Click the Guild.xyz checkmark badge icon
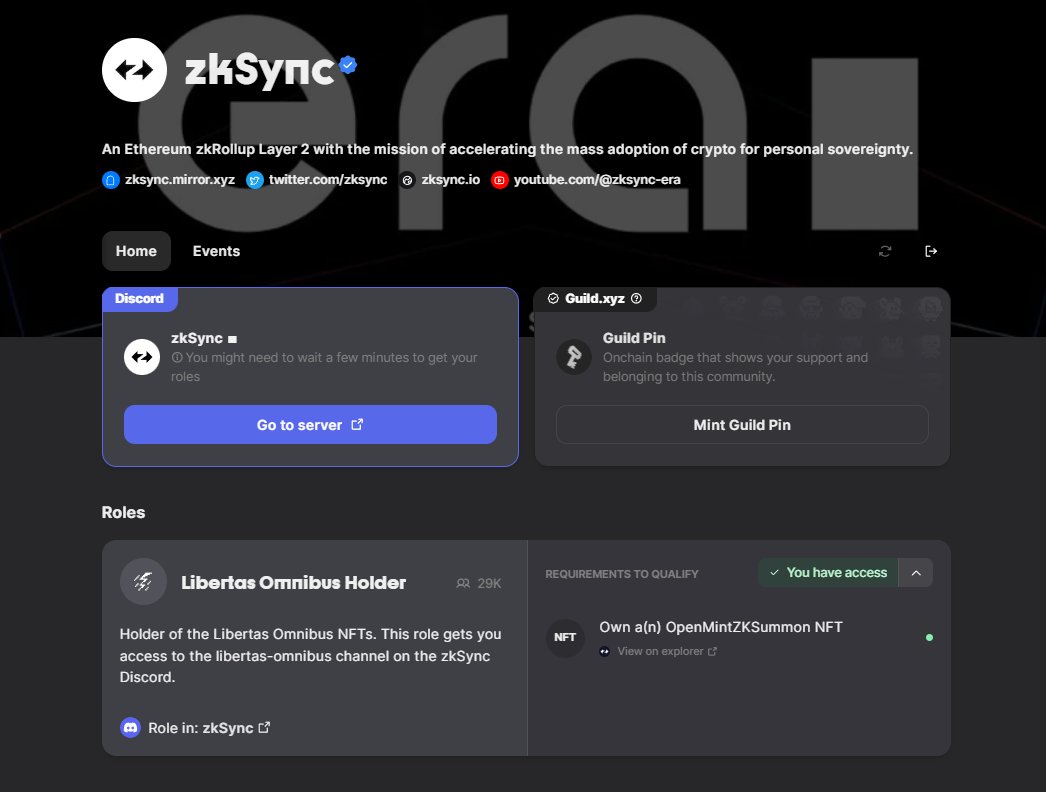1046x792 pixels. tap(553, 298)
